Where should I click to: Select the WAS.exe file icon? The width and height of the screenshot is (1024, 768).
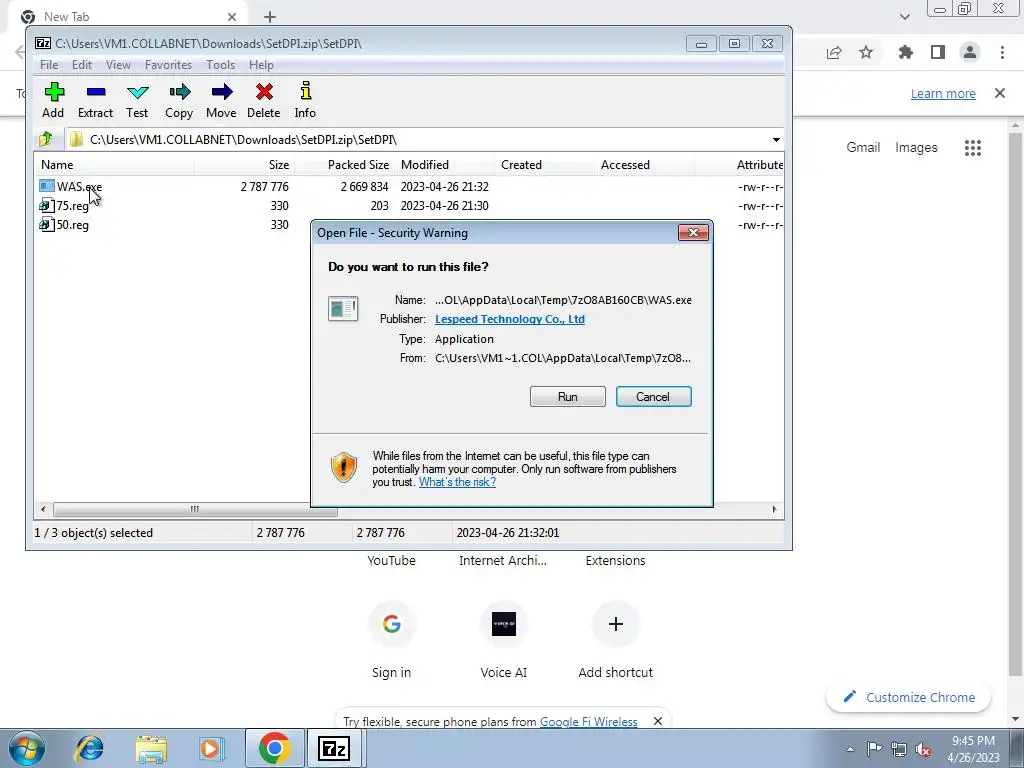46,186
